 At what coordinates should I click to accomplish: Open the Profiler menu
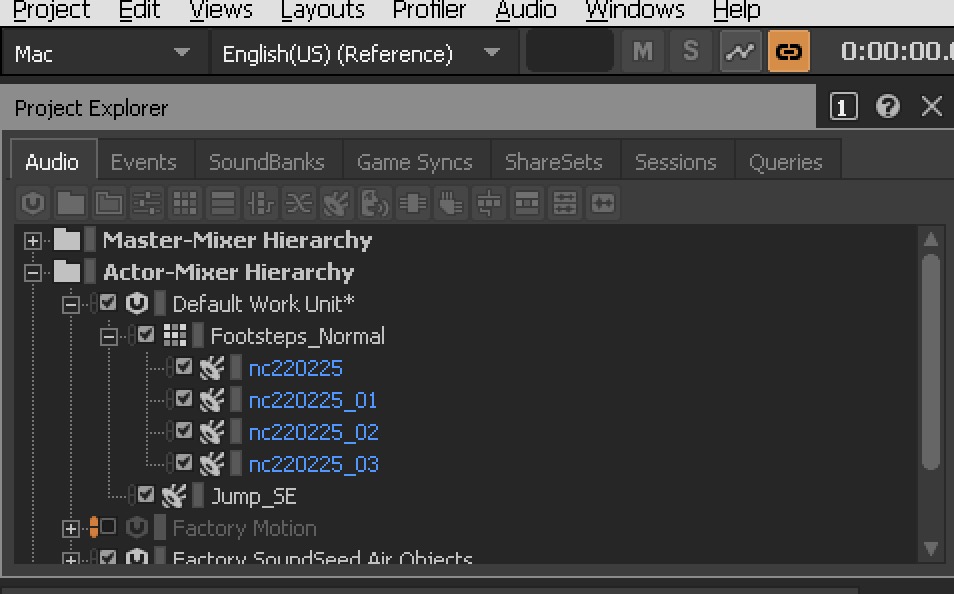[429, 10]
